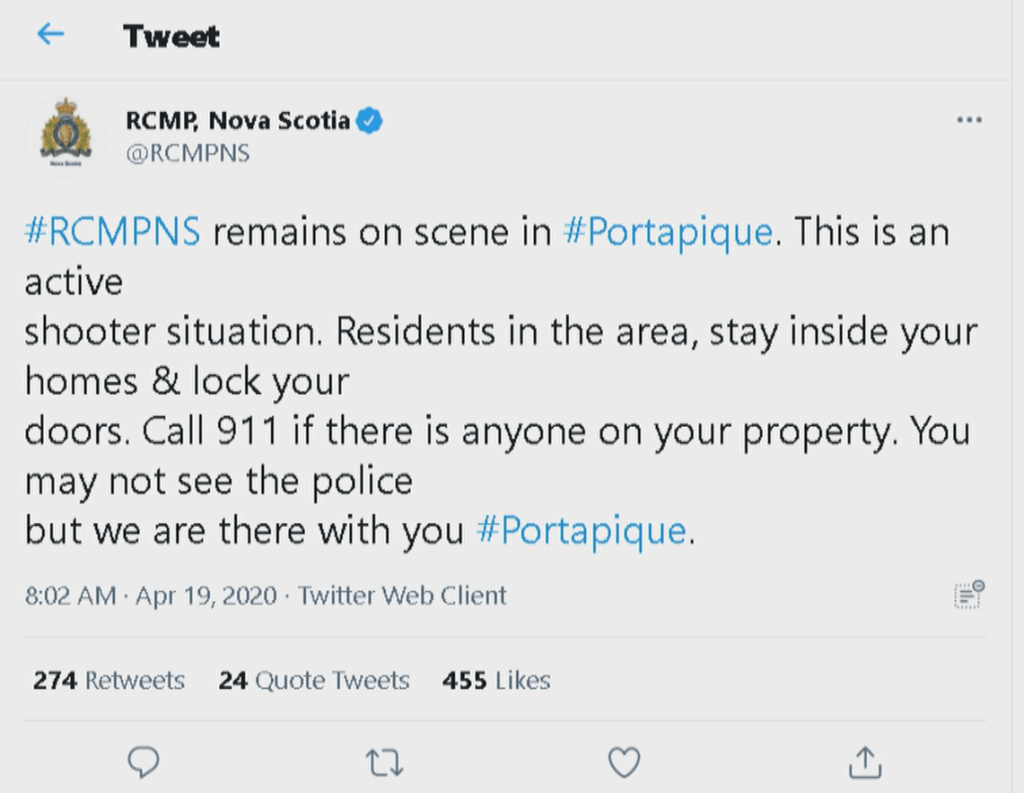The width and height of the screenshot is (1024, 793).
Task: Click the @RCMPNS handle
Action: coord(188,153)
